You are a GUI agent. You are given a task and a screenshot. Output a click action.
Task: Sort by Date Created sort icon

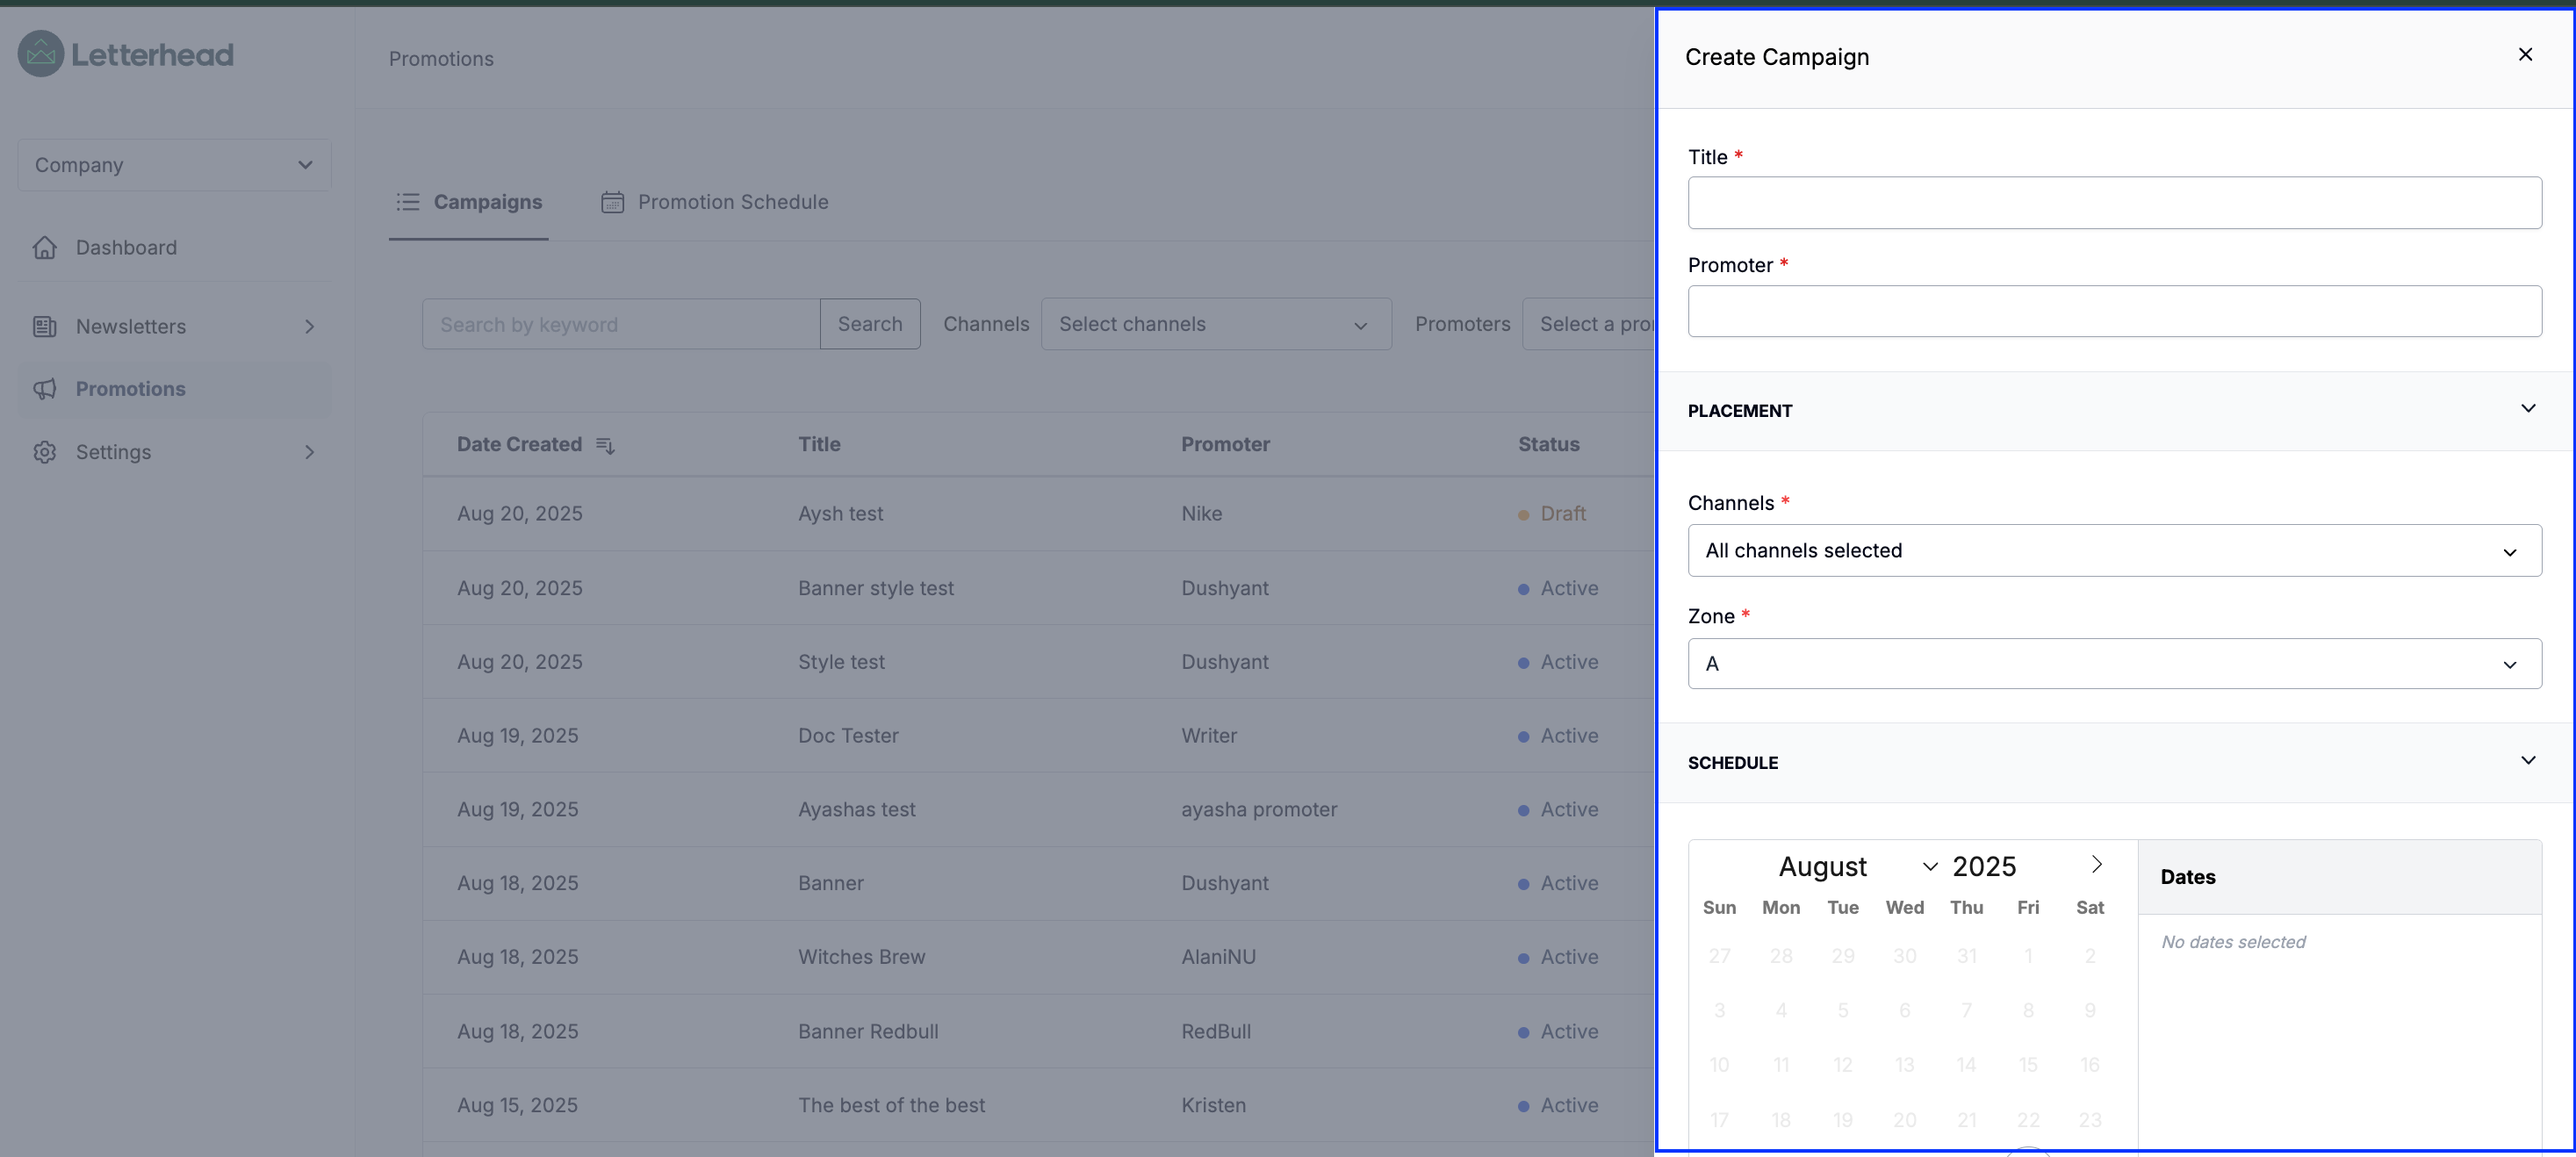pos(605,445)
